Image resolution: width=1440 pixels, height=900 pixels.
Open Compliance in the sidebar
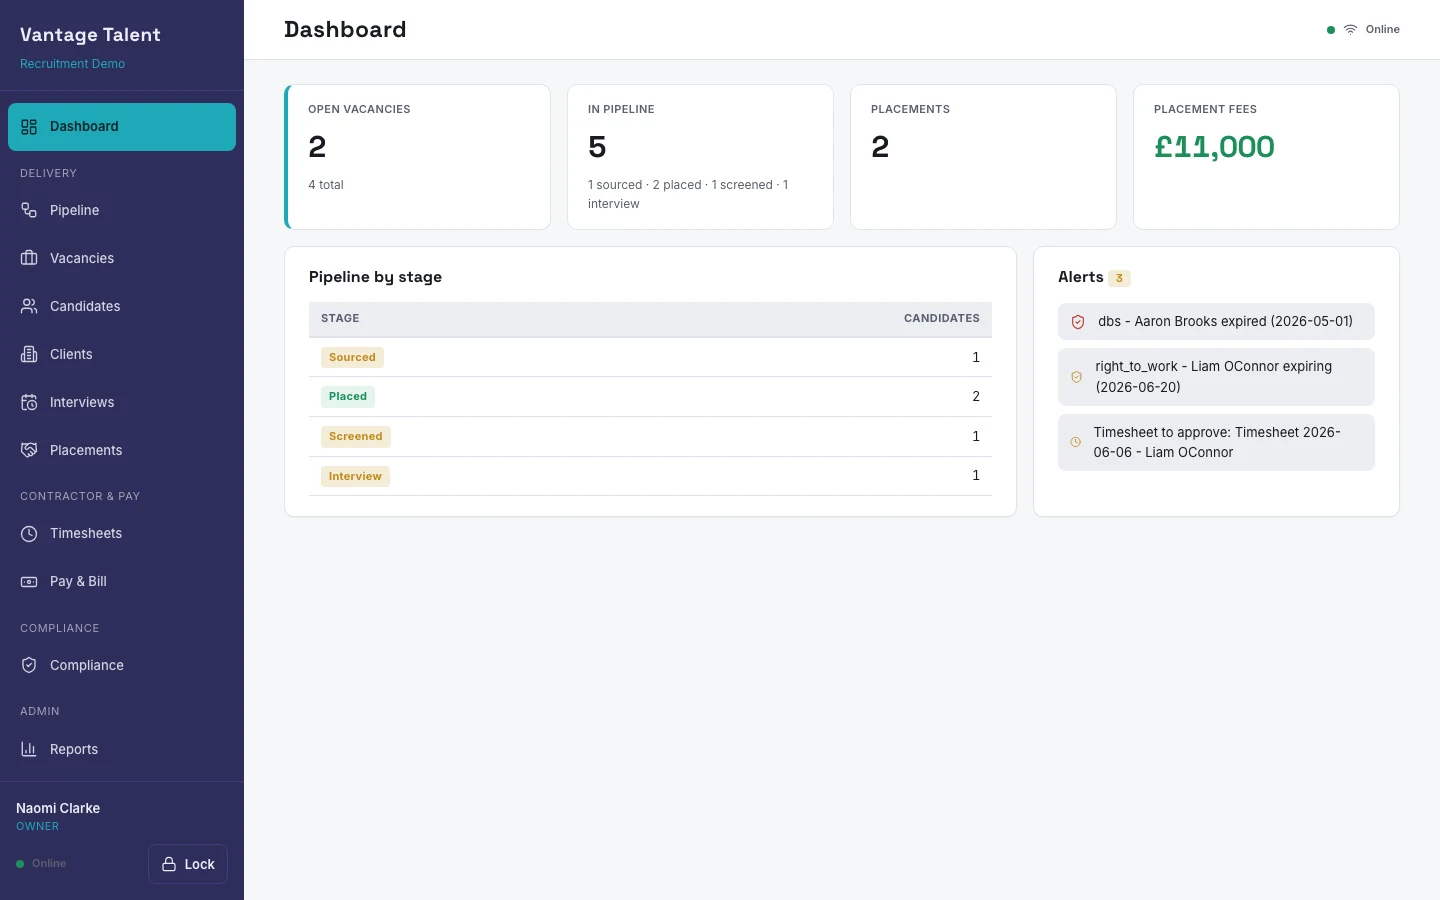[x=122, y=665]
